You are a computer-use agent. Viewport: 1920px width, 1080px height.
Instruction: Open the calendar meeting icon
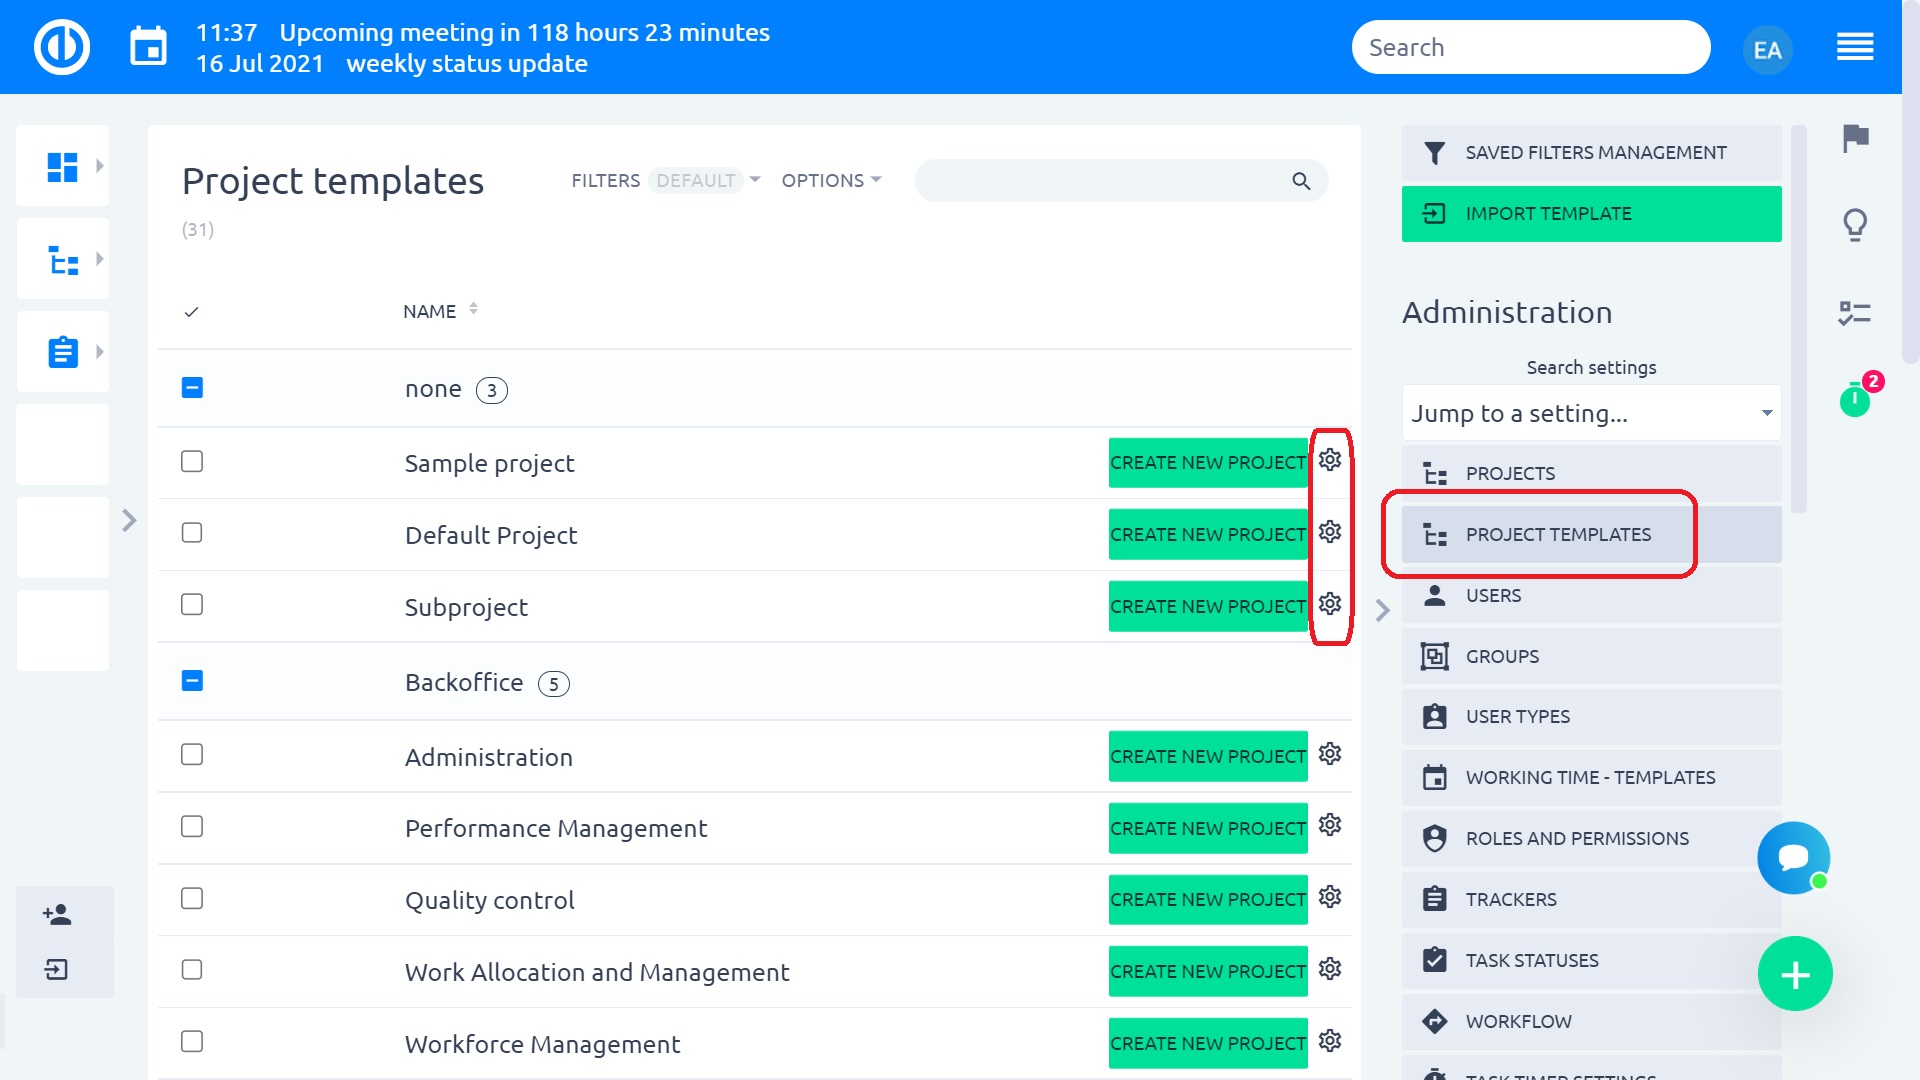pos(149,47)
